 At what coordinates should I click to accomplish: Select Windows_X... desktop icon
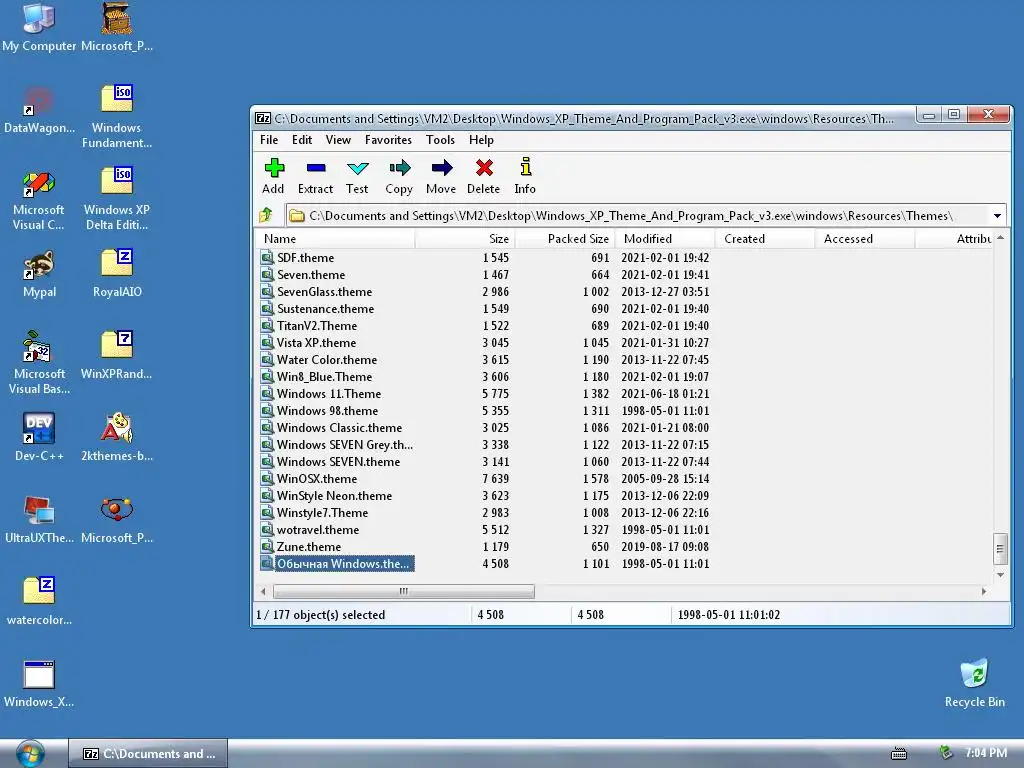tap(39, 683)
